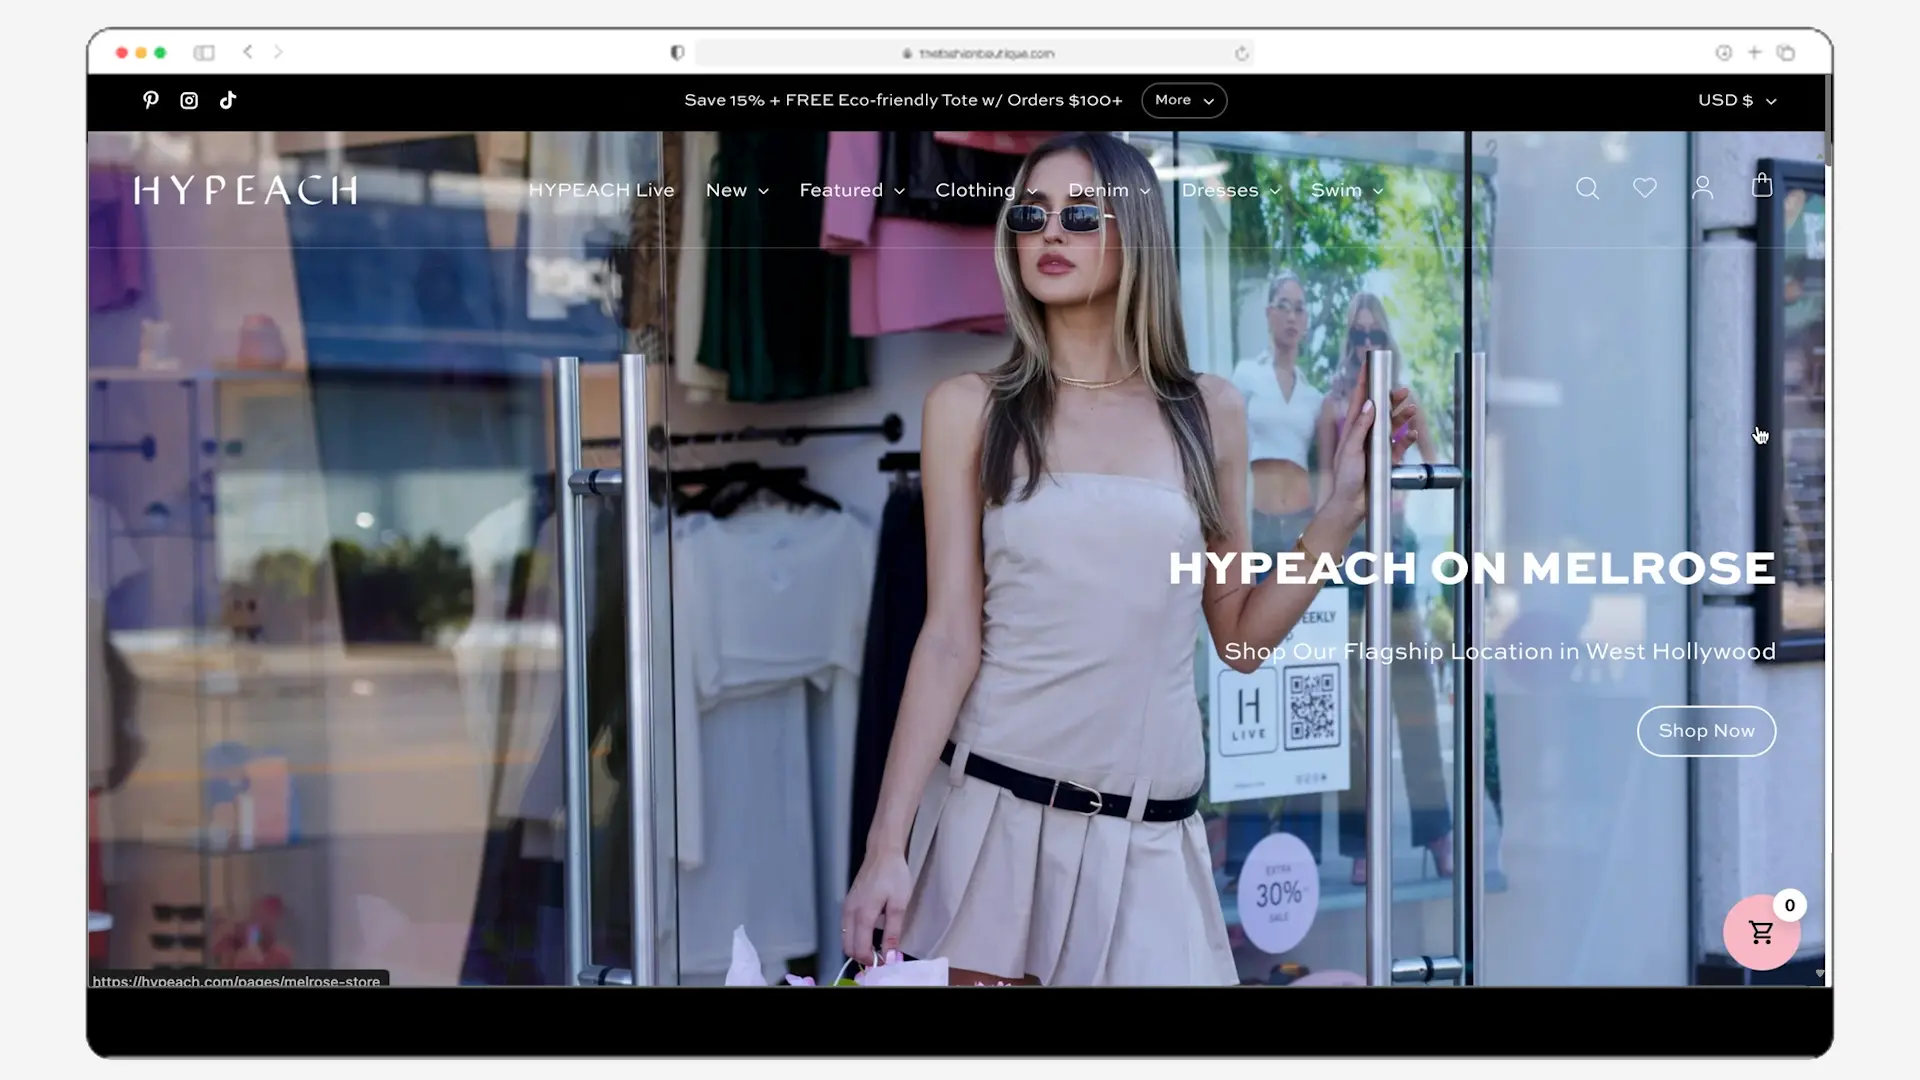The width and height of the screenshot is (1920, 1080).
Task: Expand the USD $ currency selector
Action: coord(1737,101)
